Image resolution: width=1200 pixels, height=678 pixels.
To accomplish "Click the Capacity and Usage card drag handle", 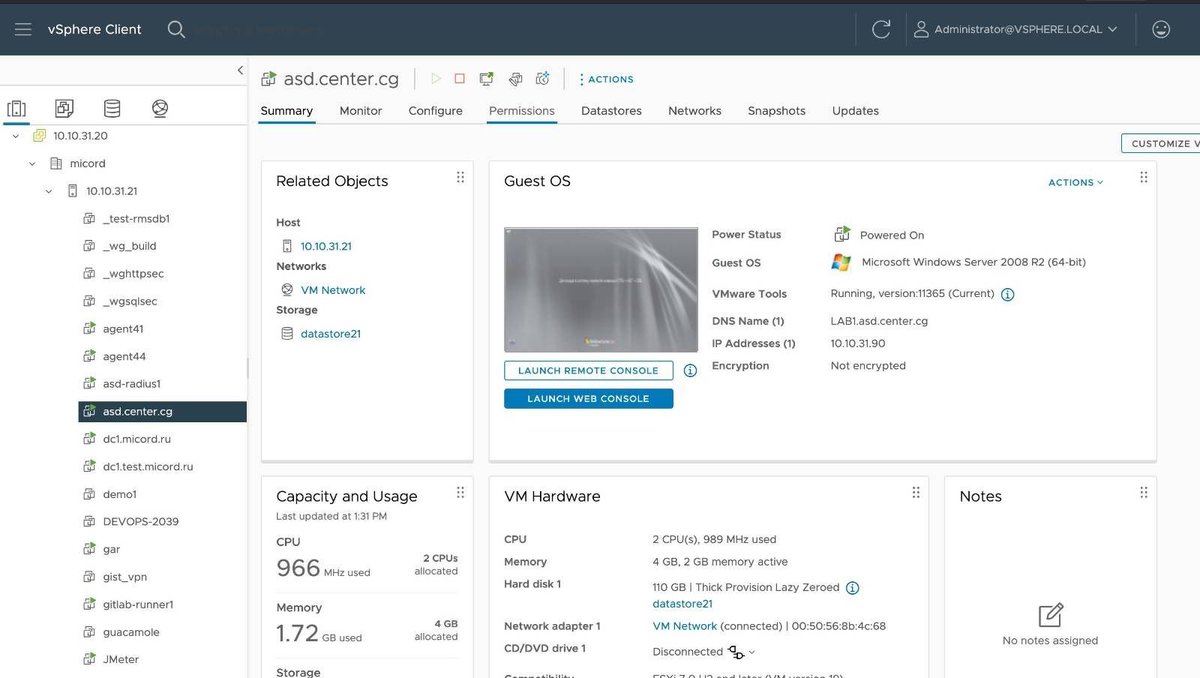I will 460,492.
